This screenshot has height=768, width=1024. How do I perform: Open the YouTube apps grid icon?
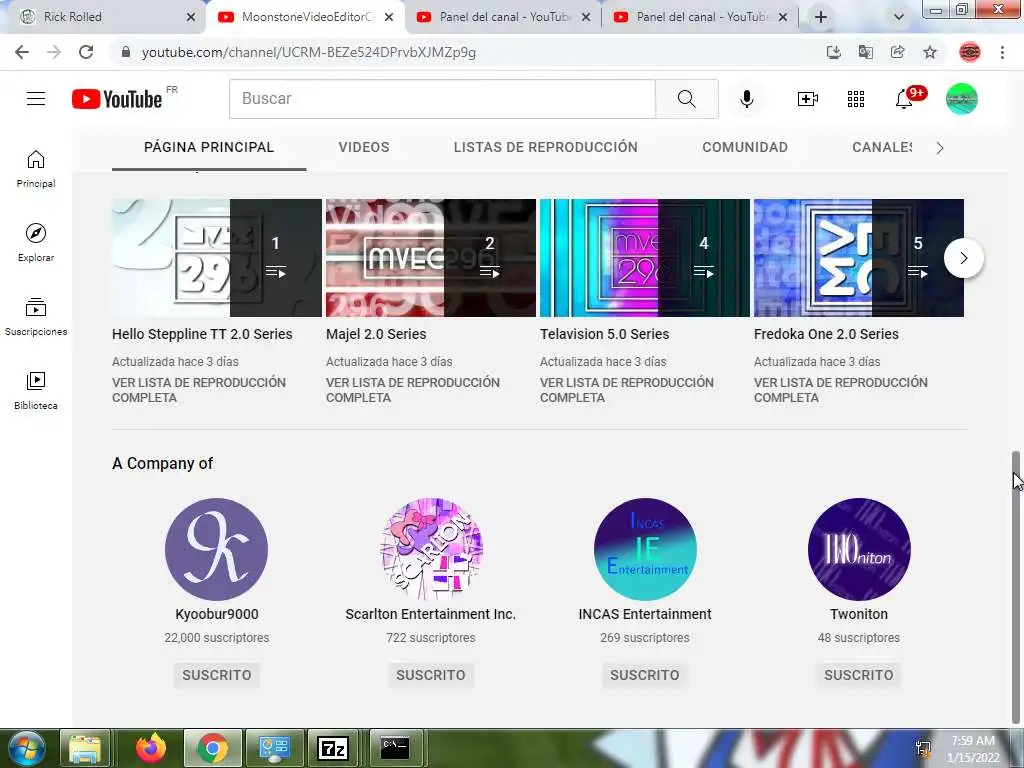tap(856, 99)
